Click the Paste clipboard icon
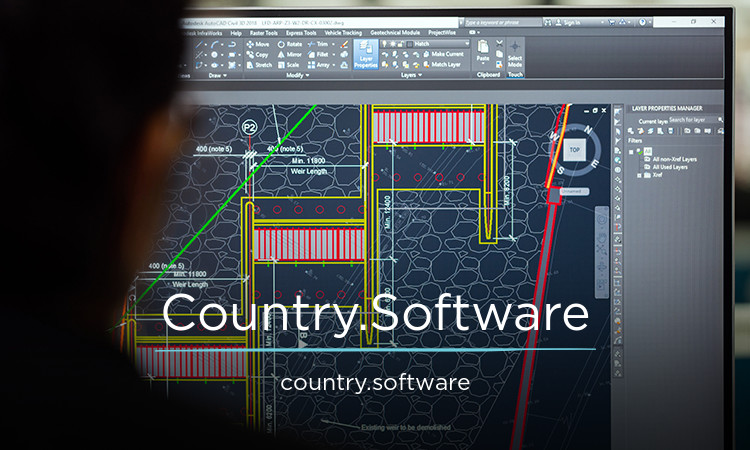Screen dimensions: 750x450 483,51
